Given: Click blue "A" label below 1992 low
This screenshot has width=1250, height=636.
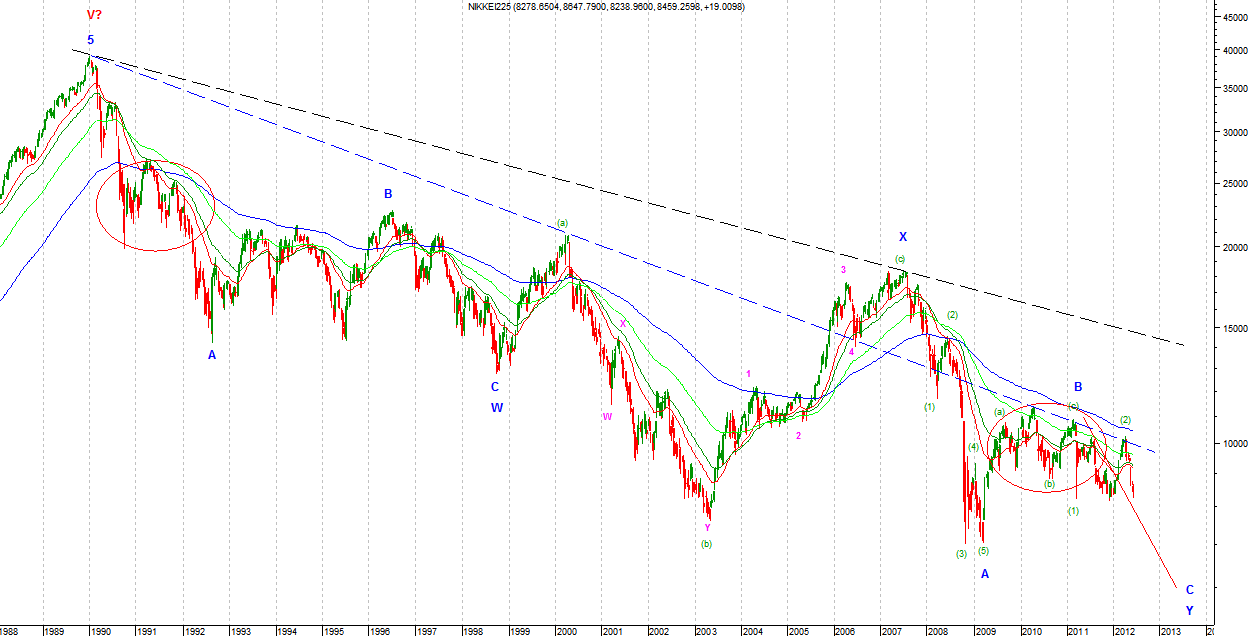Looking at the screenshot, I should (x=212, y=355).
